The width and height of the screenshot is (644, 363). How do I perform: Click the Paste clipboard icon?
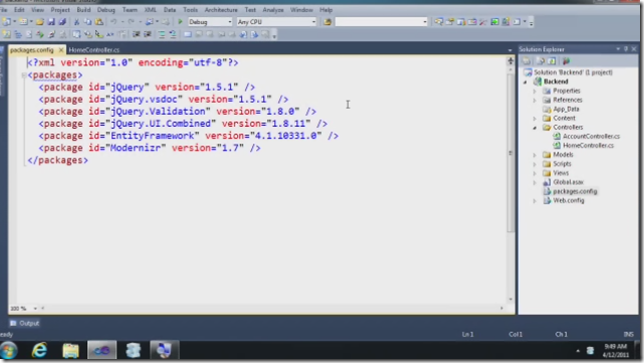99,22
